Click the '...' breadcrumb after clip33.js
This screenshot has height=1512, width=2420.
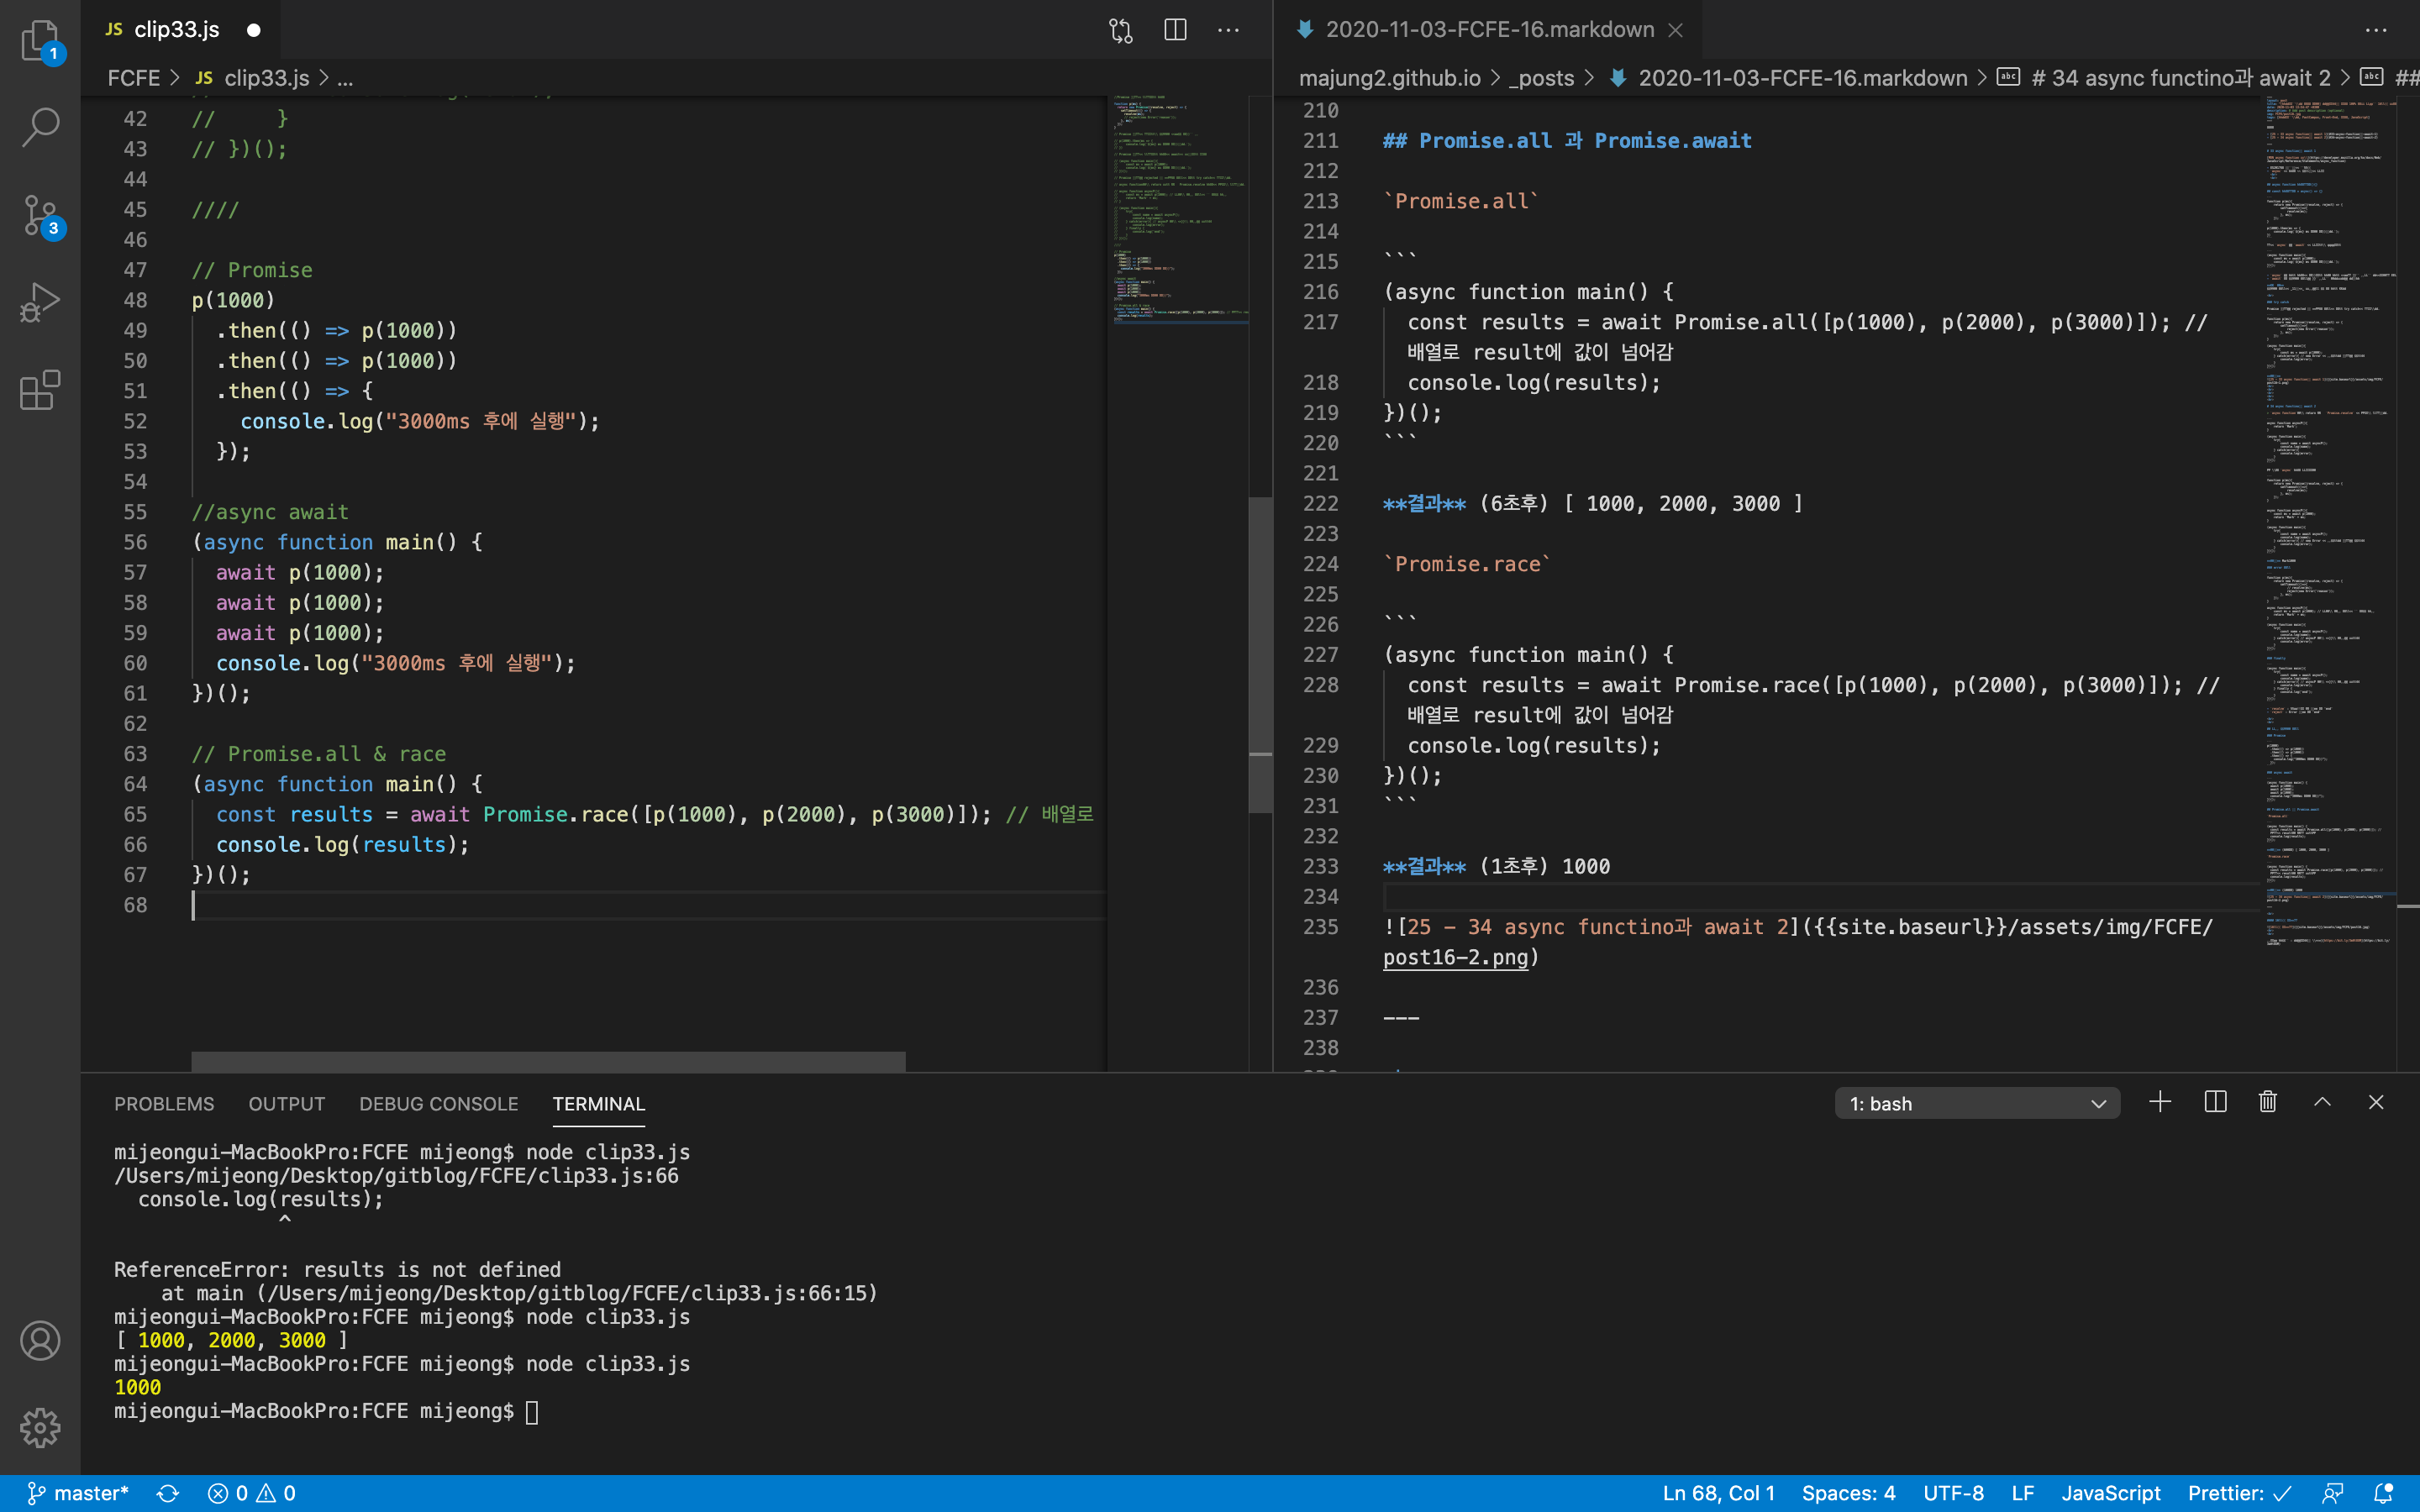point(345,78)
